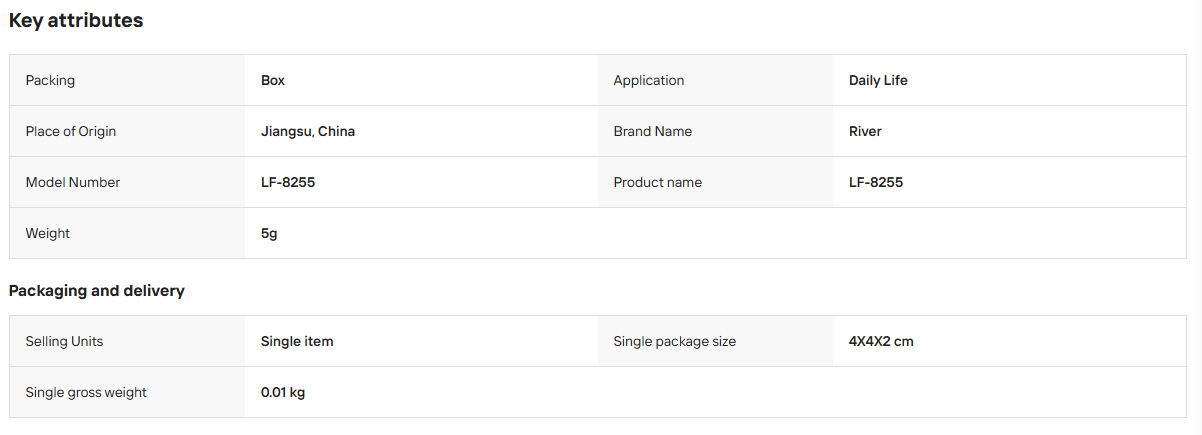Click the Packaging and delivery heading

(97, 291)
